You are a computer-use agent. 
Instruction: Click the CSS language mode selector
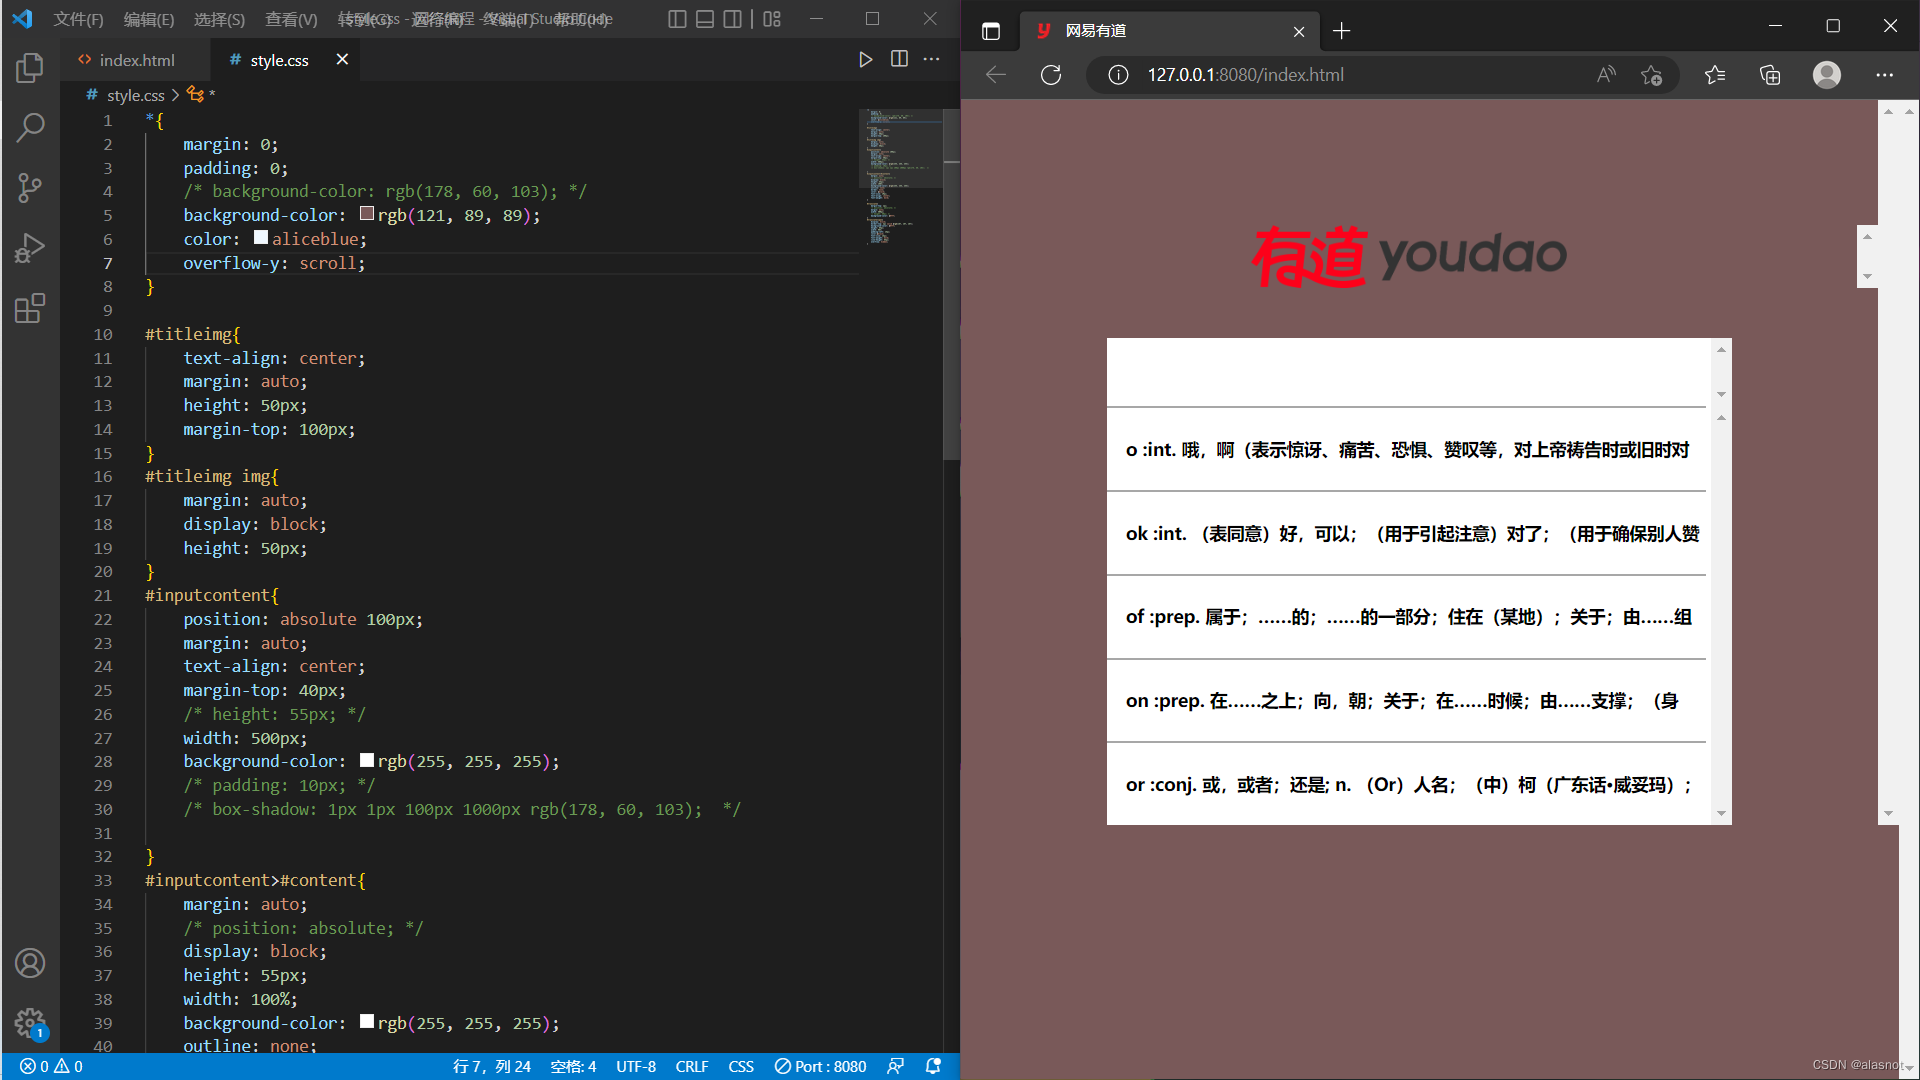click(x=740, y=1066)
